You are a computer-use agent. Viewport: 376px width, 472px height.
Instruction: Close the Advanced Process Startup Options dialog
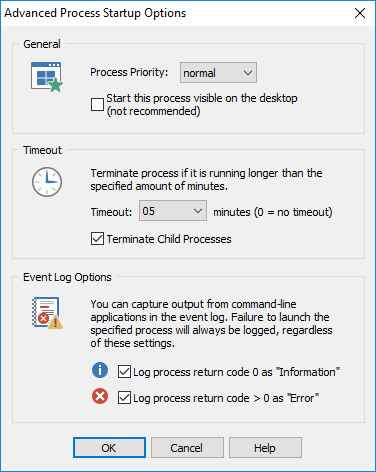[360, 13]
